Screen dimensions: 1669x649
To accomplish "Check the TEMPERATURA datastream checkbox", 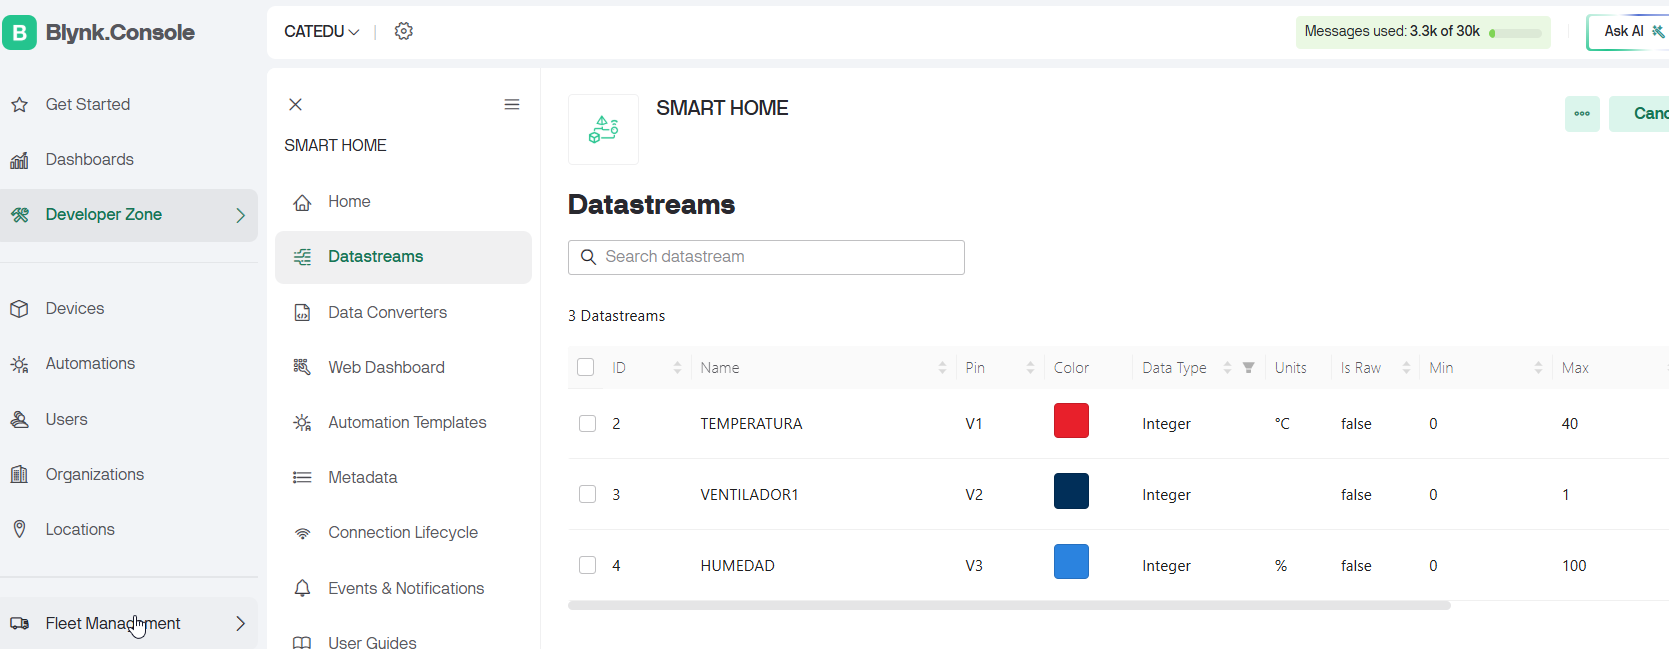I will 587,424.
